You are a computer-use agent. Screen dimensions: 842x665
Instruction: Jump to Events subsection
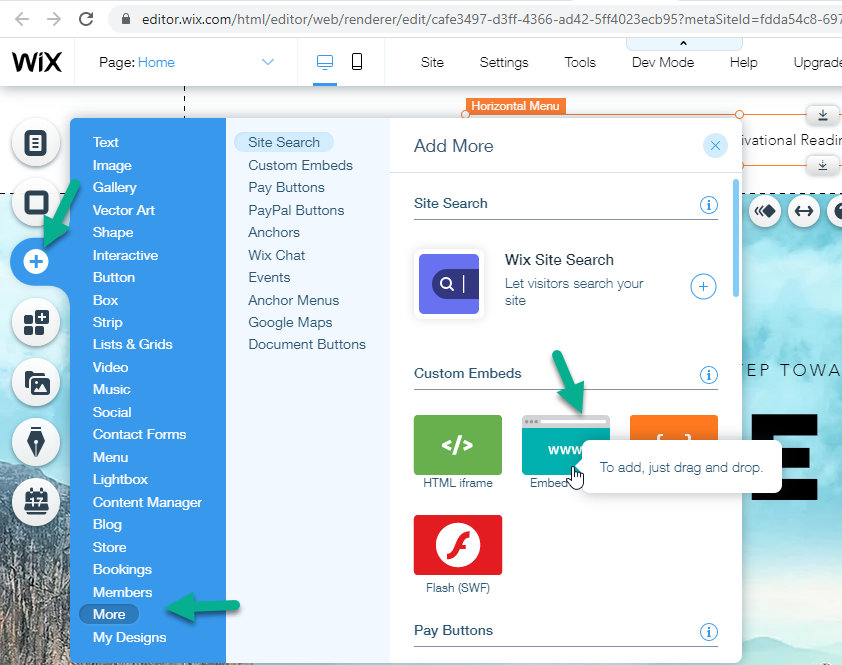[x=269, y=278]
